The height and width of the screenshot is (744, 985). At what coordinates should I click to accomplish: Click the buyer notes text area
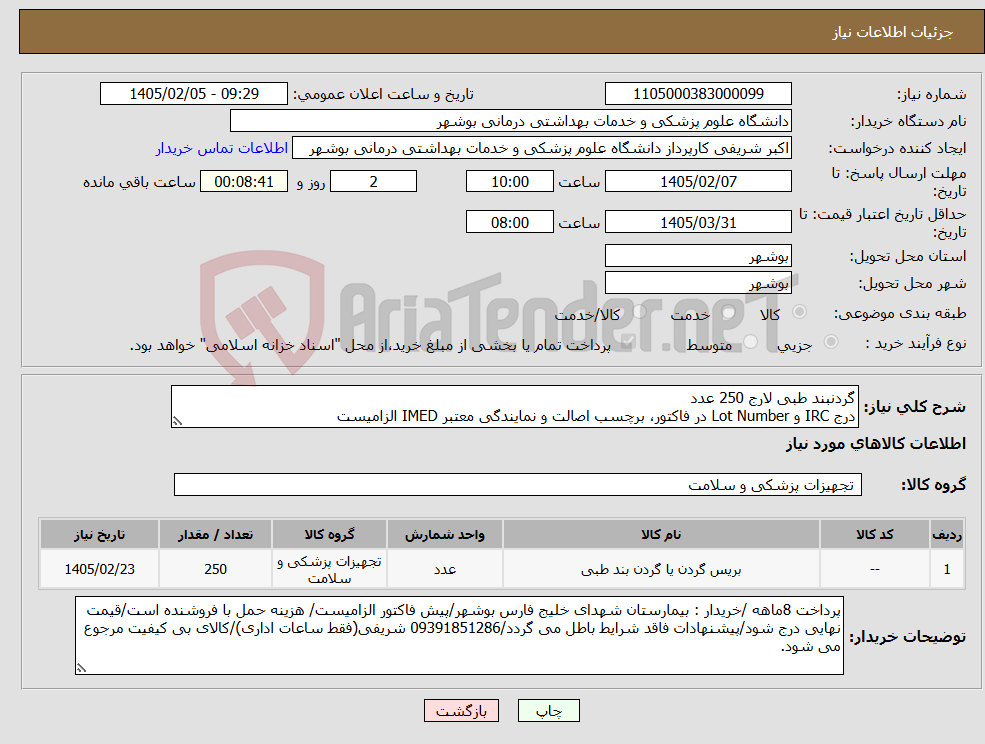point(459,635)
